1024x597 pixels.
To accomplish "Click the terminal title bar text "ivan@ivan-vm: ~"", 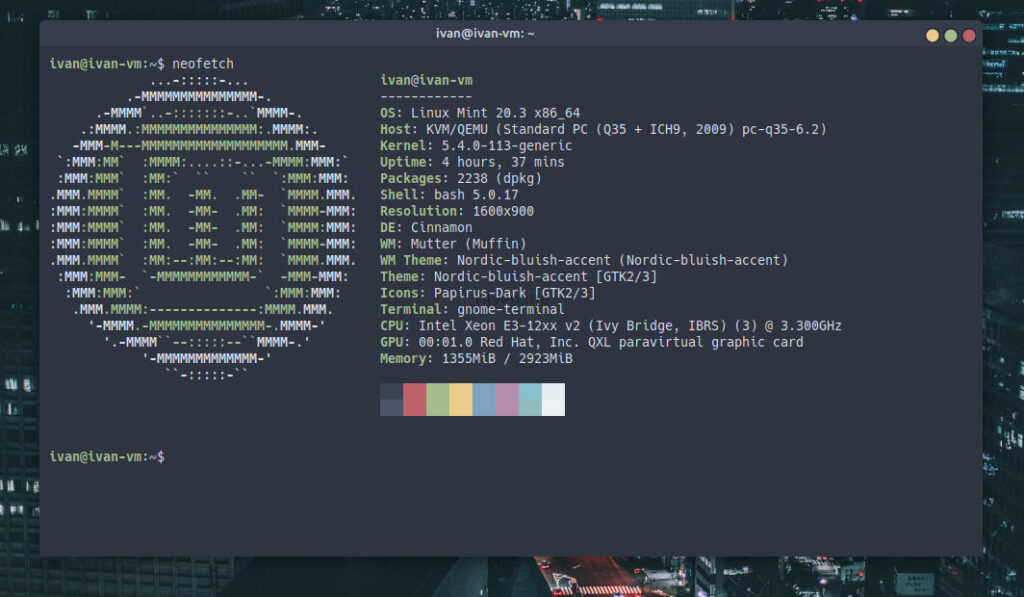I will coord(485,33).
